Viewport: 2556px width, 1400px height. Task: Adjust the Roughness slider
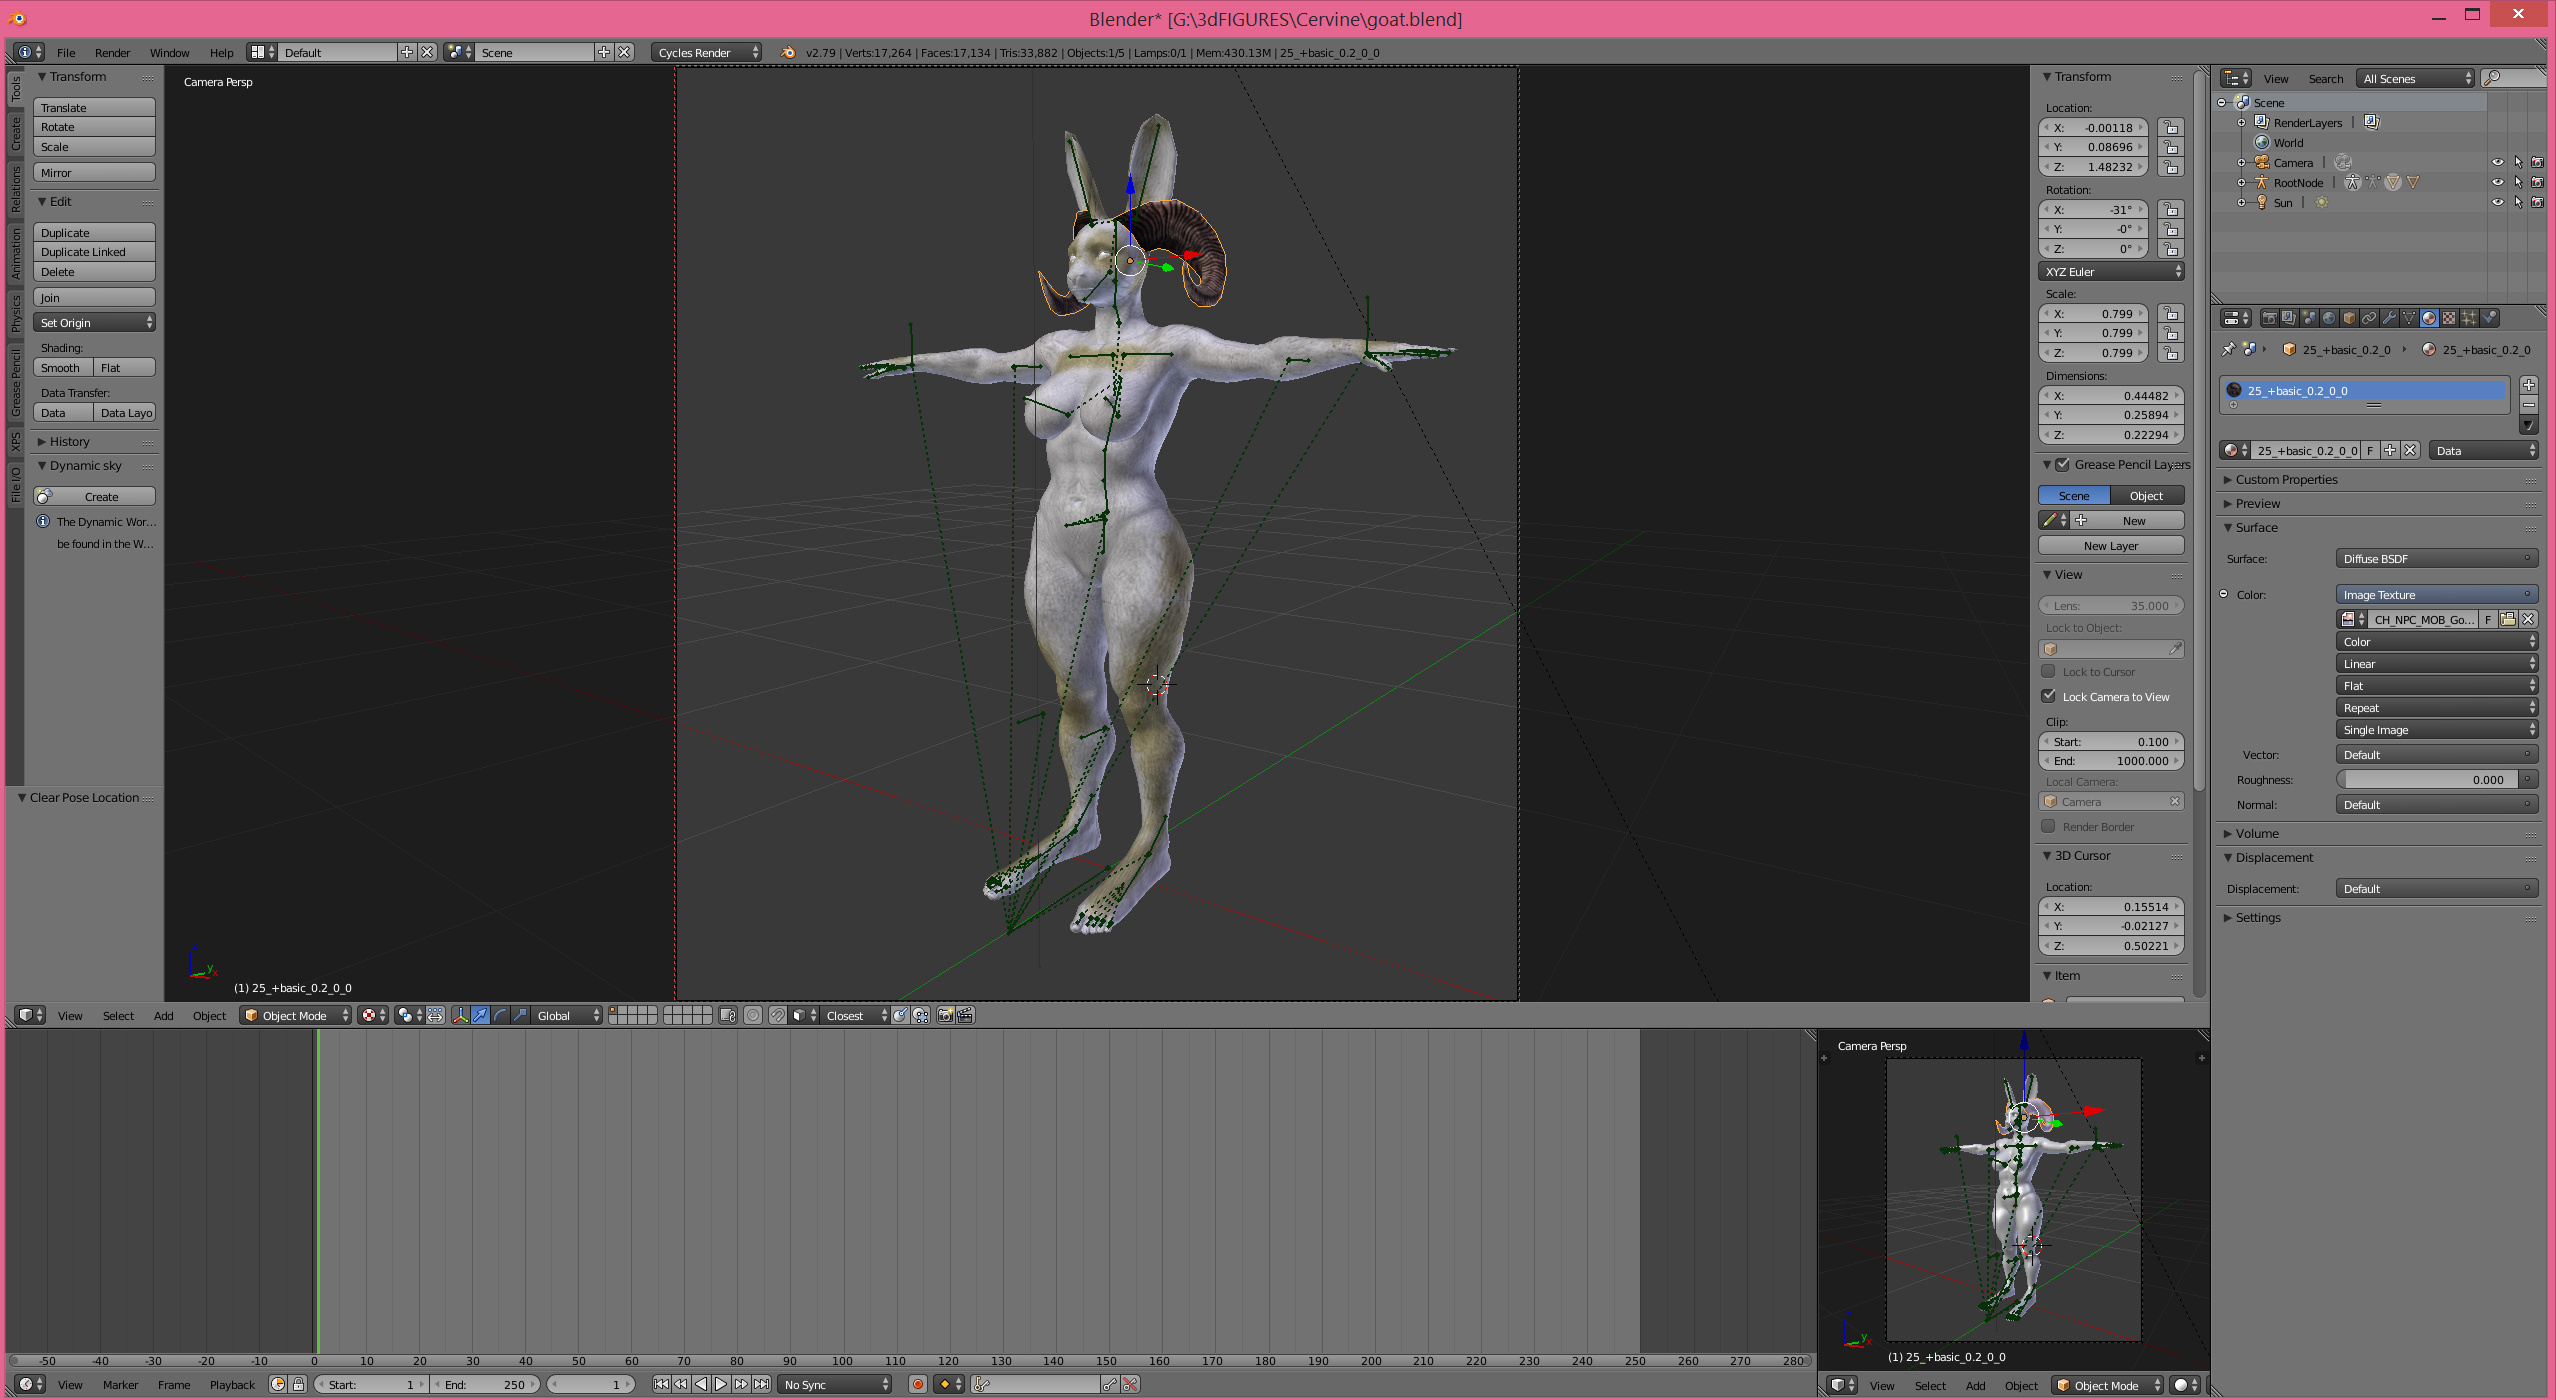pos(2427,780)
